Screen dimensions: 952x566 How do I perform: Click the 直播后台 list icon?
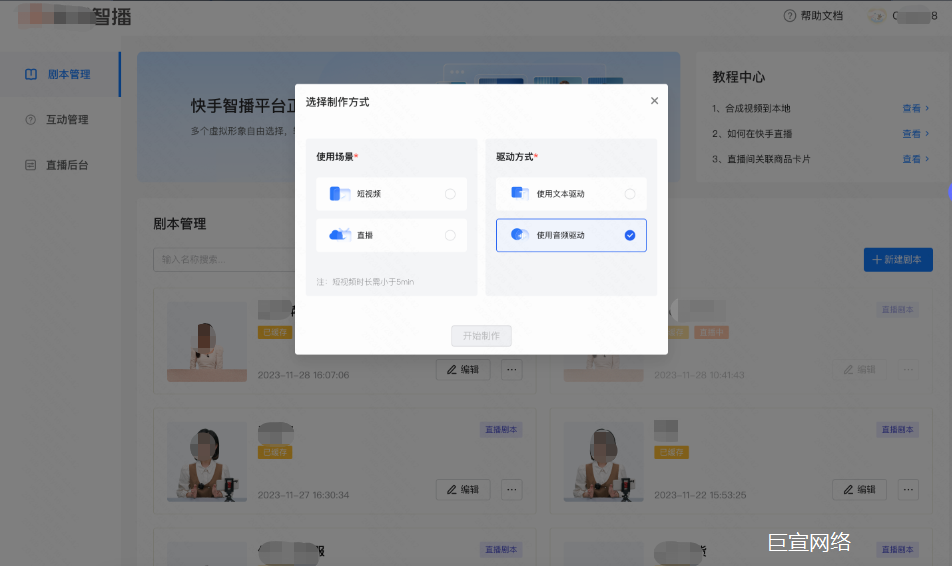[30, 165]
